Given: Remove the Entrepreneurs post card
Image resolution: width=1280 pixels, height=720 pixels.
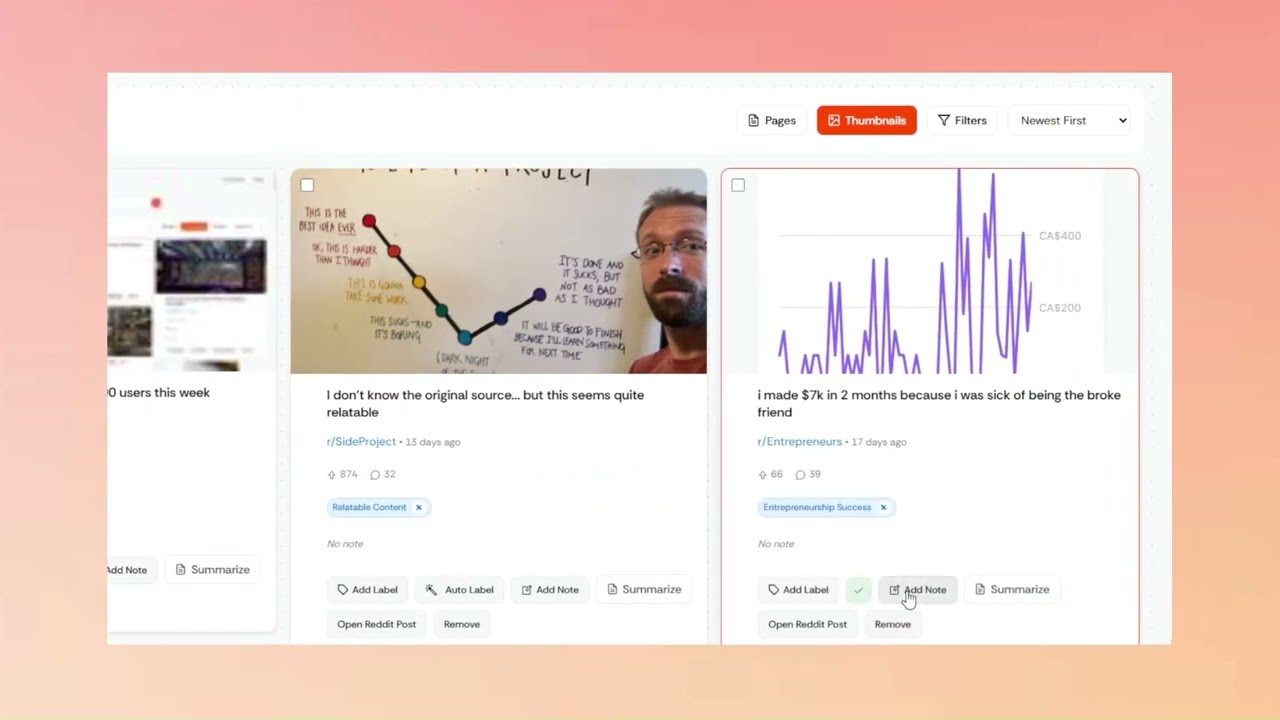Looking at the screenshot, I should click(893, 624).
